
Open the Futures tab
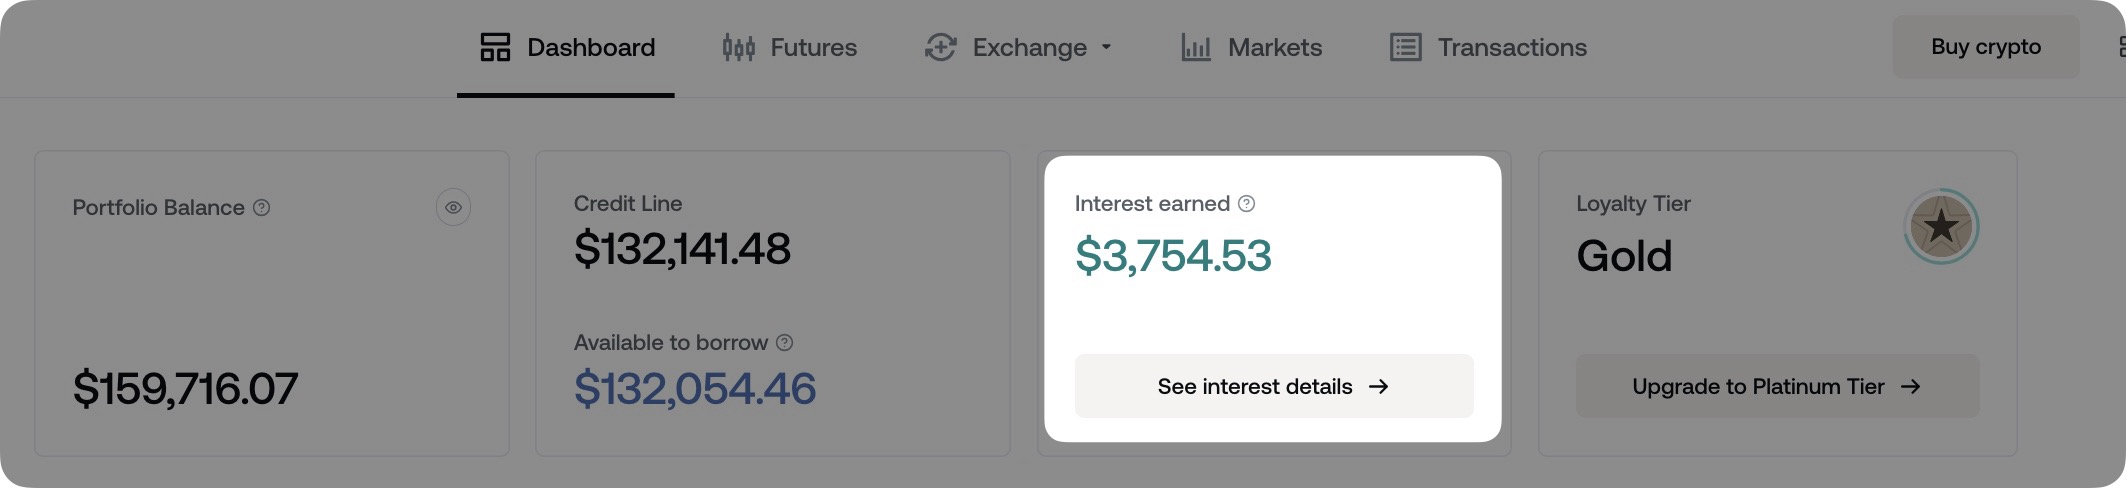point(813,47)
